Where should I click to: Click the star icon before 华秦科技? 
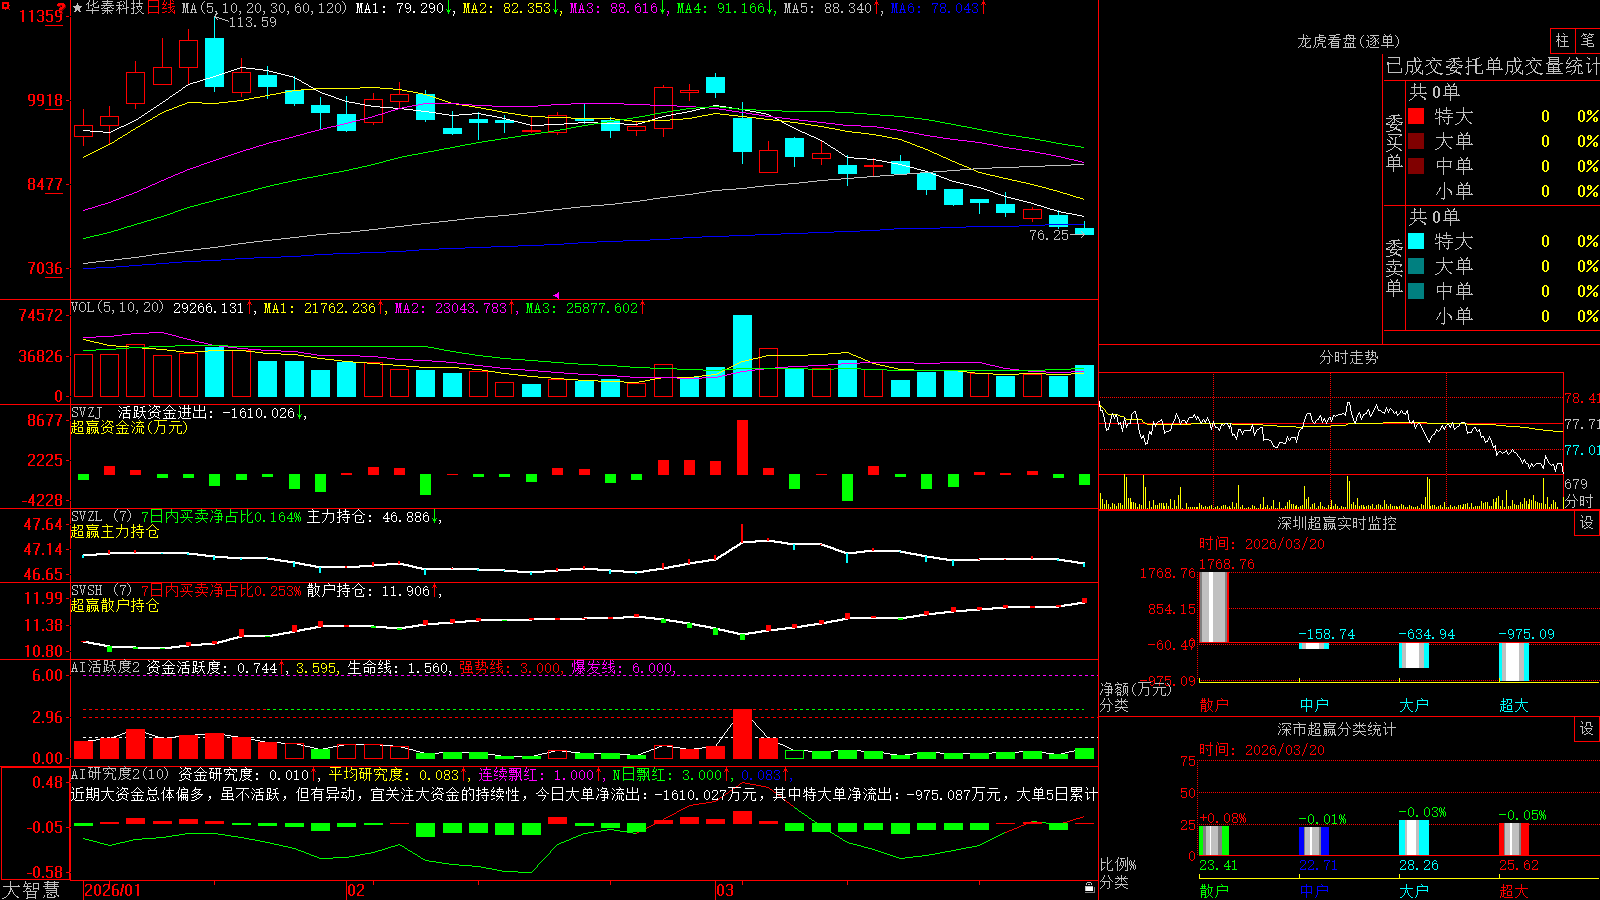[78, 8]
